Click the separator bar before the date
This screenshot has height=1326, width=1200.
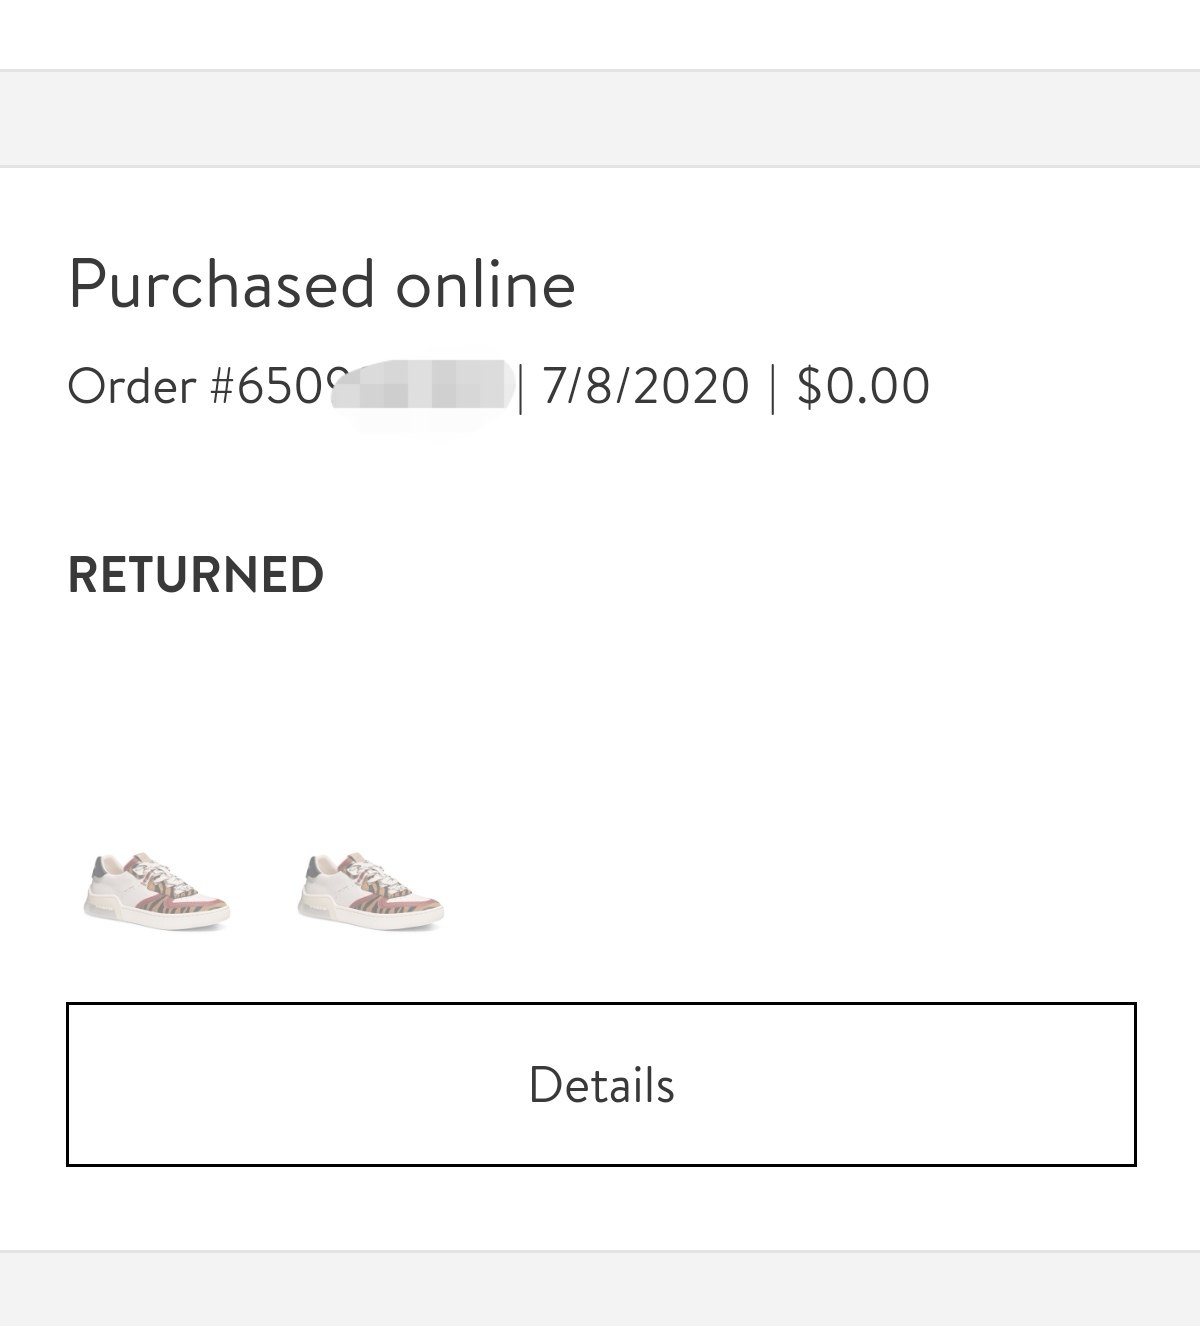(x=521, y=386)
